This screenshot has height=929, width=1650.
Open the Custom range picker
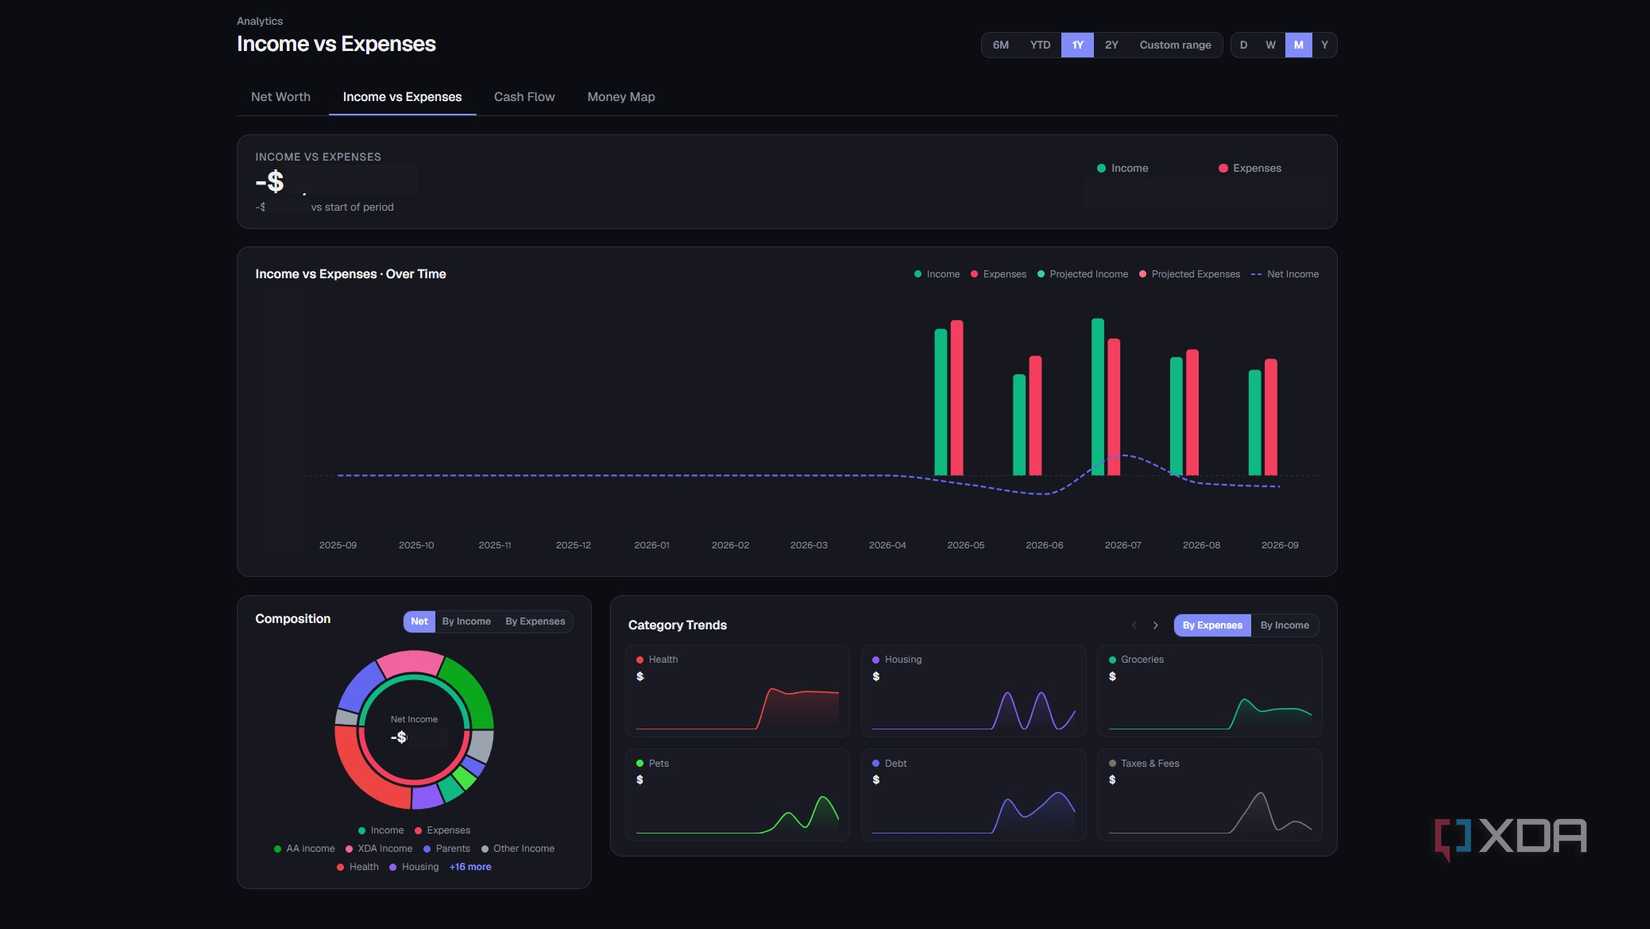coord(1175,45)
